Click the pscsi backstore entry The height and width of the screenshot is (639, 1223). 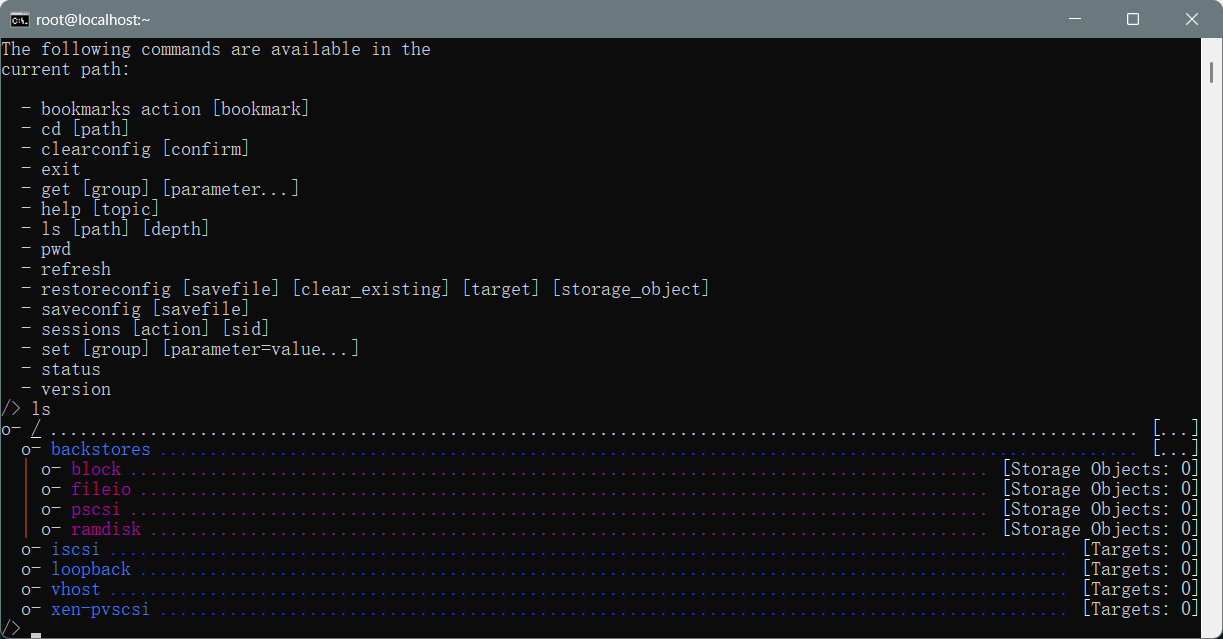[x=95, y=509]
